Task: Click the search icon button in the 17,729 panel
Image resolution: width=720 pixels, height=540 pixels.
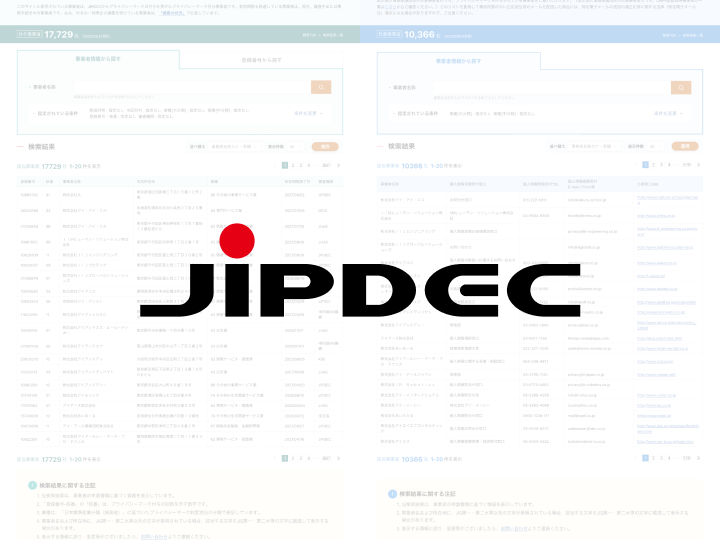Action: coord(321,87)
